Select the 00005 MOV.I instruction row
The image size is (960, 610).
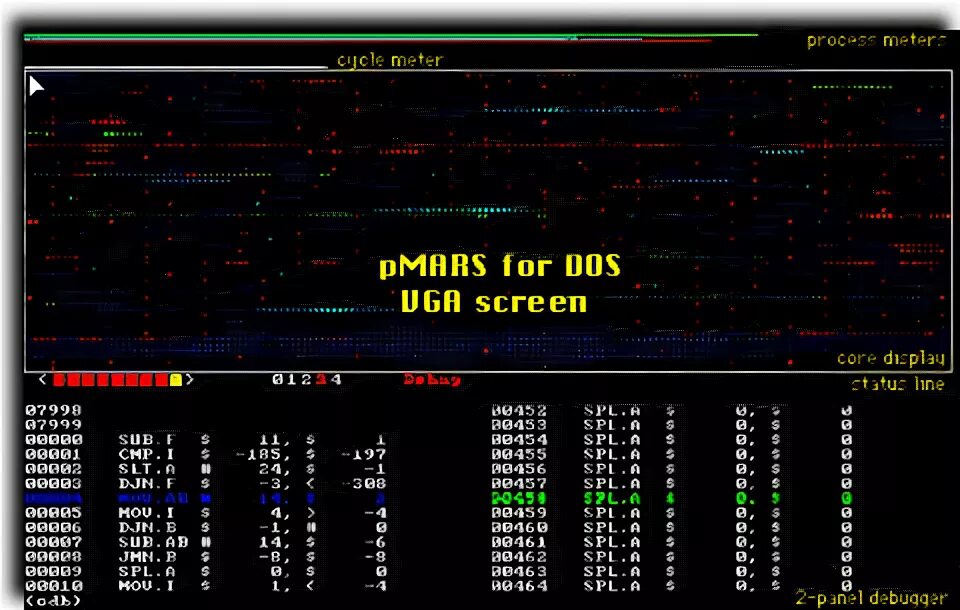(x=206, y=513)
